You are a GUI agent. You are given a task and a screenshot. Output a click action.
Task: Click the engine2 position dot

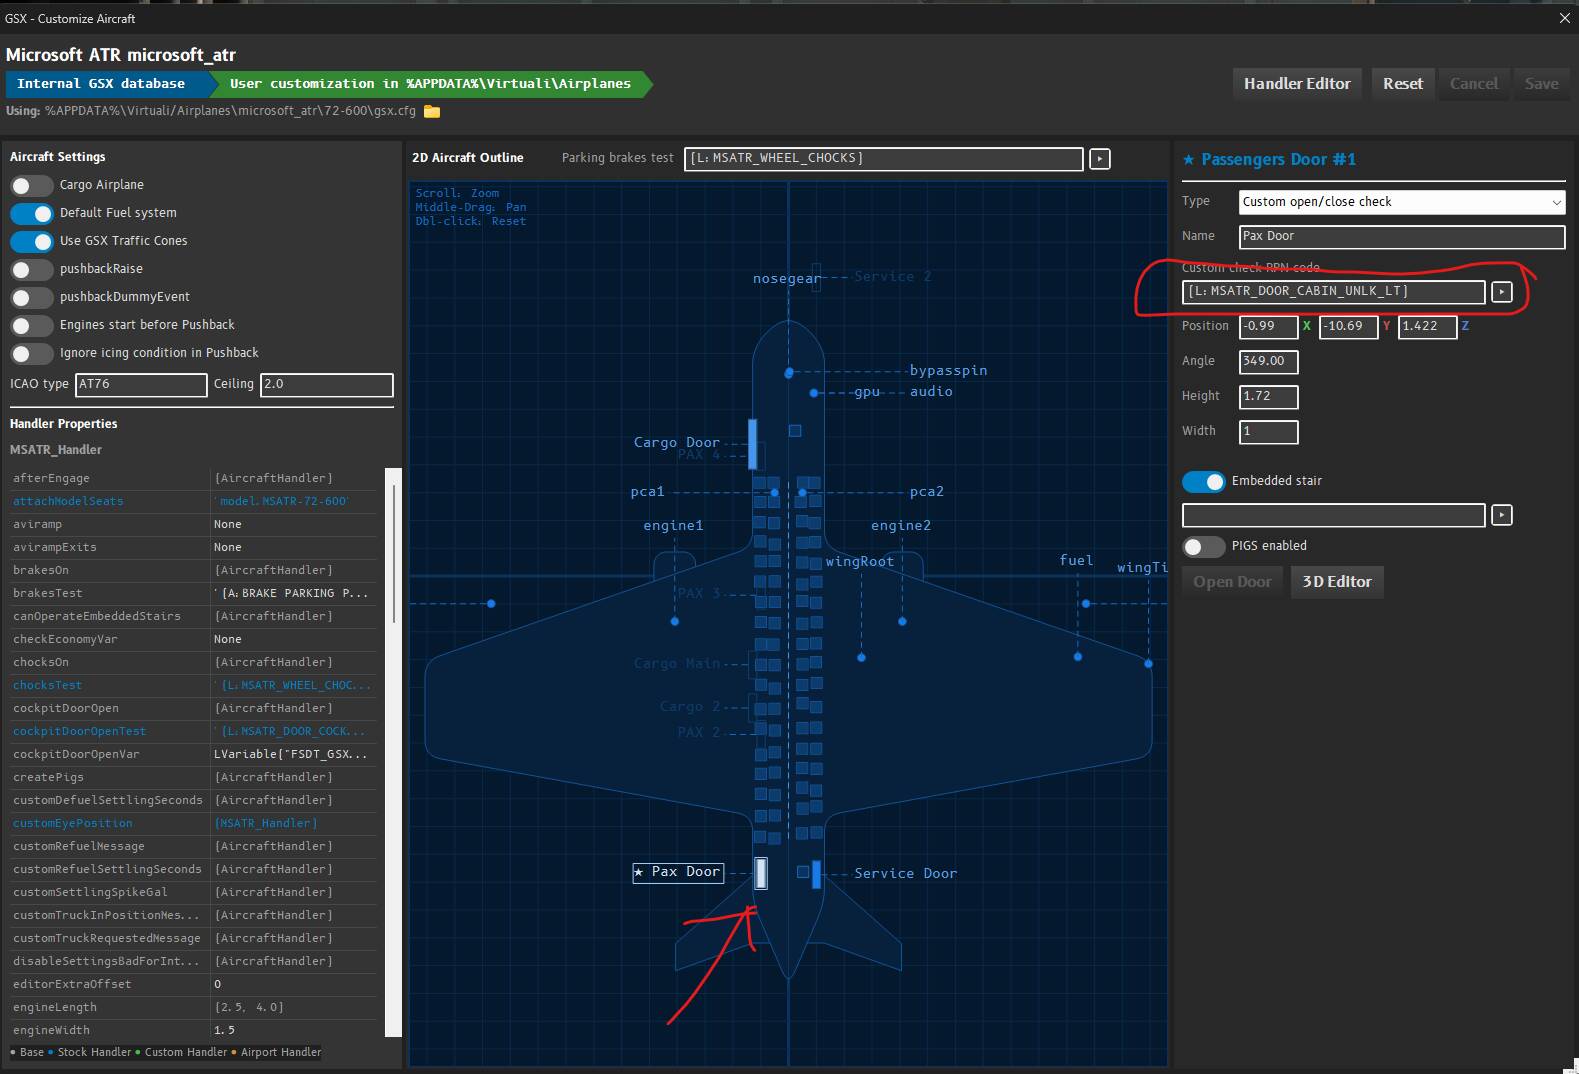(902, 621)
